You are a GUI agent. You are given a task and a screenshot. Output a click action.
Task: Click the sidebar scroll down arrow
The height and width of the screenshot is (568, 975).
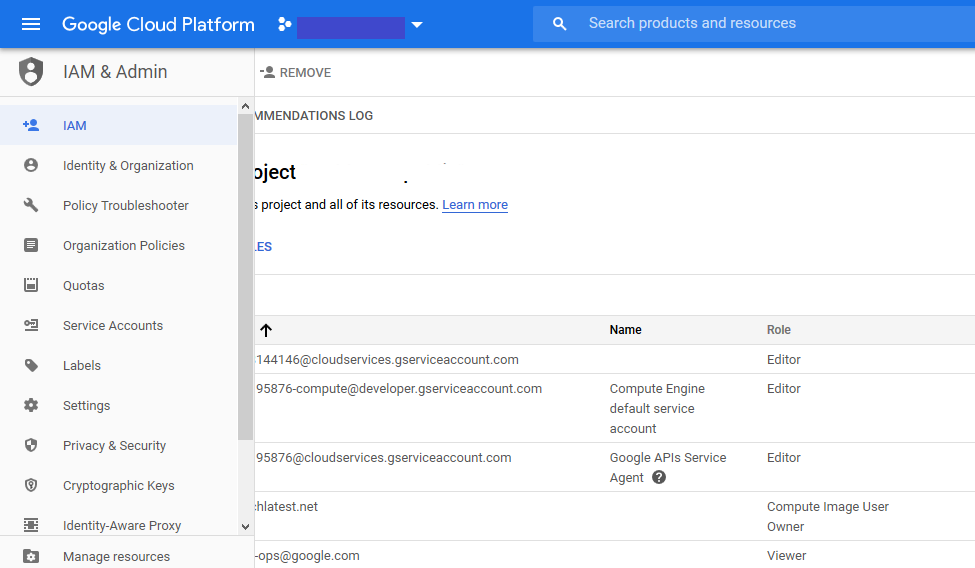(245, 526)
